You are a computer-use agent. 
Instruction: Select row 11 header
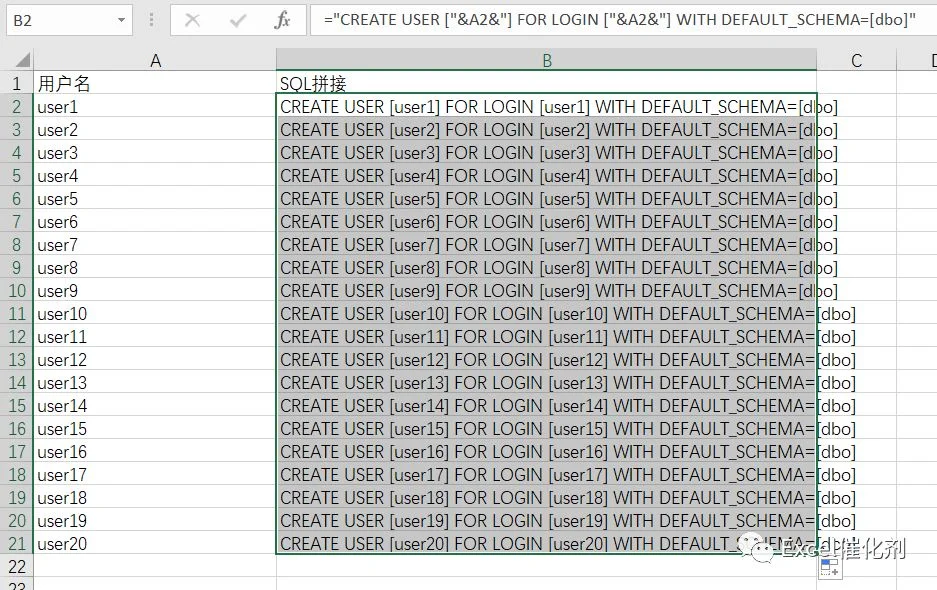coord(17,313)
